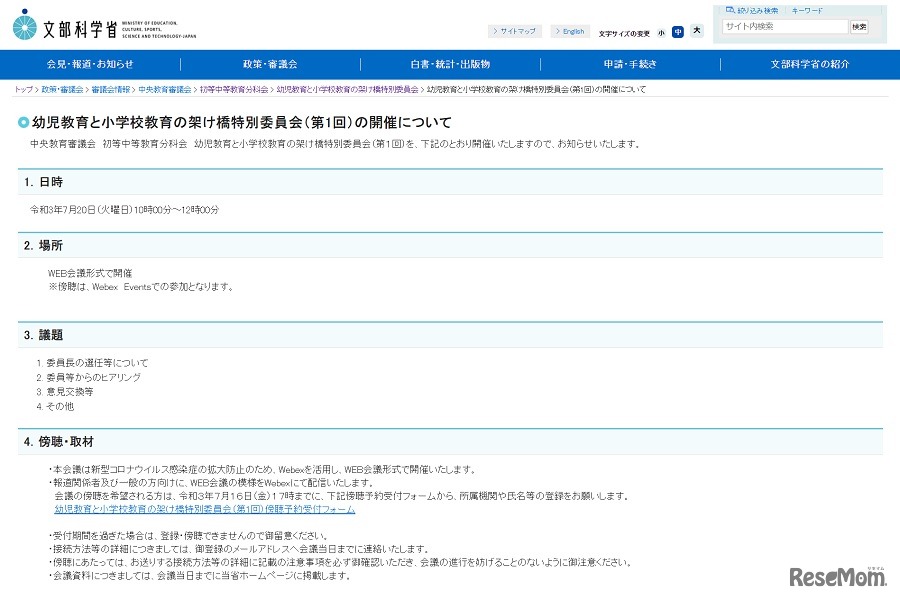This screenshot has height=600, width=900.
Task: Switch to the キーワード tab
Action: (x=807, y=10)
